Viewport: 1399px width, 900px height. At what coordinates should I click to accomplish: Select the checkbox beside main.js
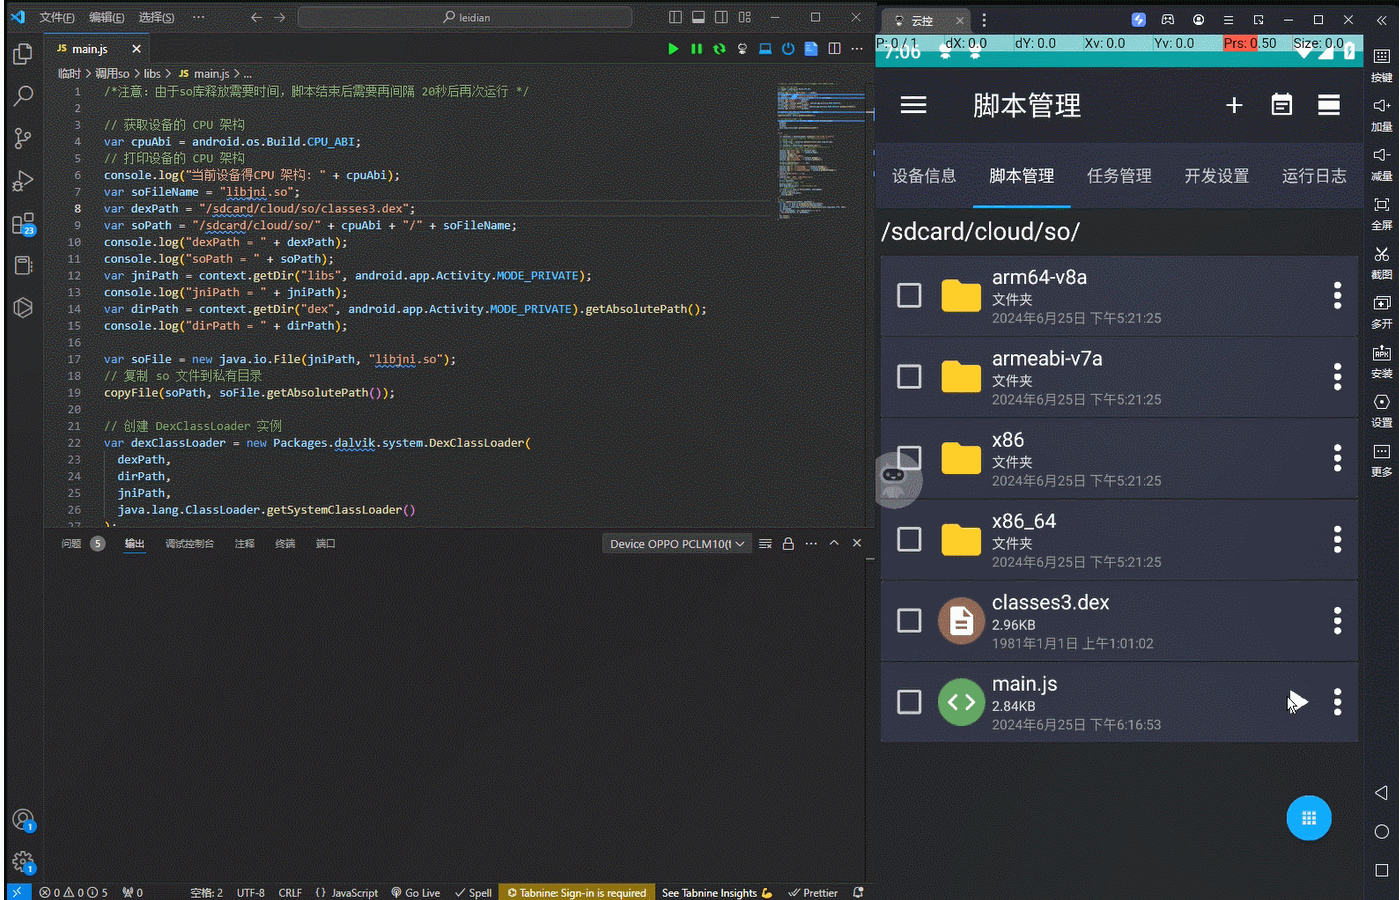coord(908,702)
